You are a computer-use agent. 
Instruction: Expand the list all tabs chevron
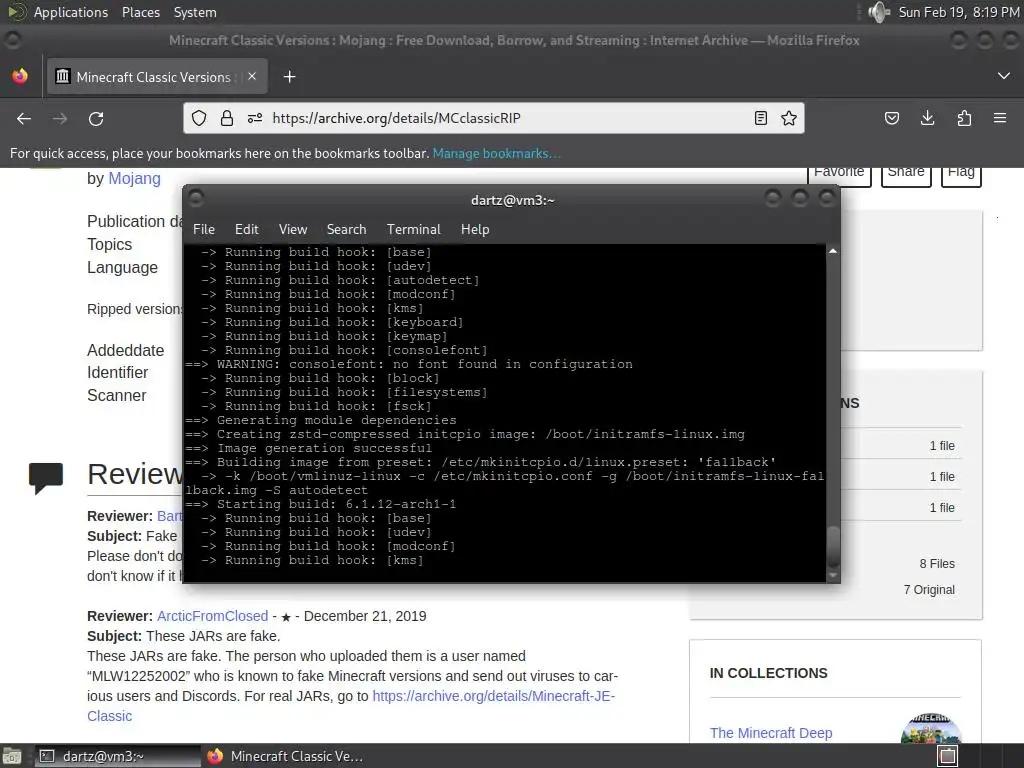(1004, 76)
